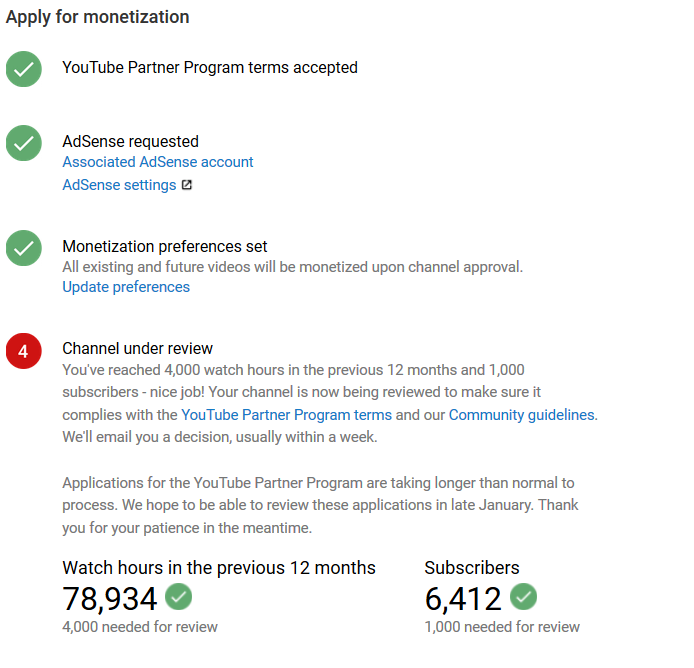694x668 pixels.
Task: Click the green checkmark next to AdSense requested
Action: 24,143
